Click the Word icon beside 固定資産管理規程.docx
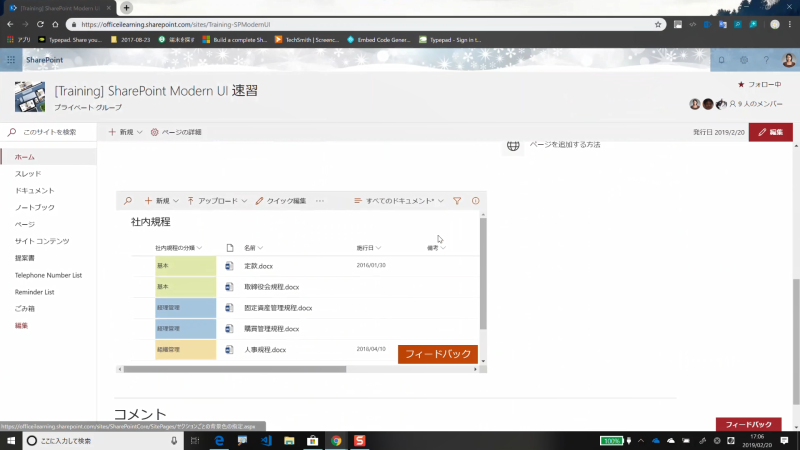The image size is (800, 450). click(x=229, y=308)
